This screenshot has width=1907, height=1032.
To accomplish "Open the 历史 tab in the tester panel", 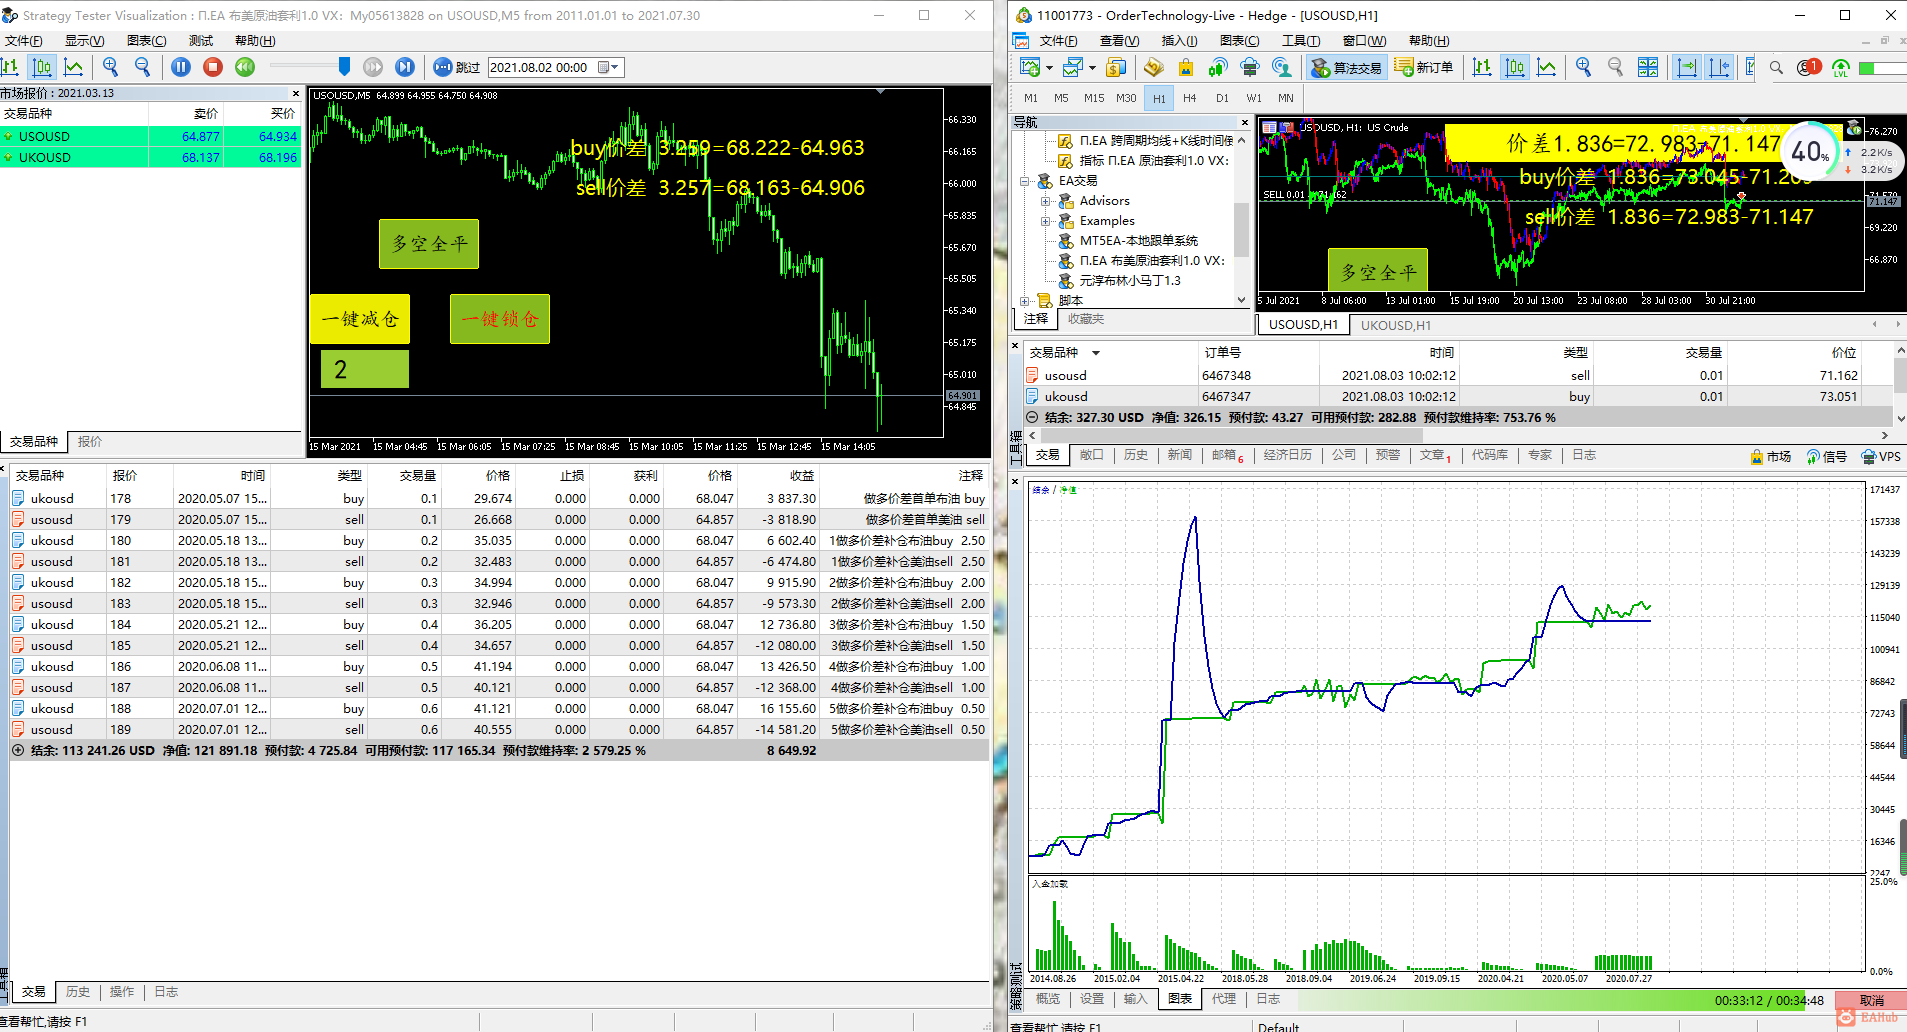I will [78, 992].
